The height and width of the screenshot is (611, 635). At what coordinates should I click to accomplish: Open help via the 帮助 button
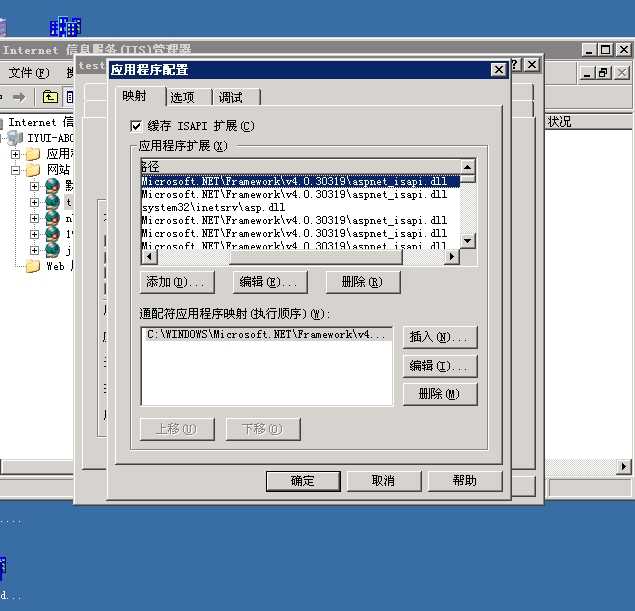[x=465, y=481]
